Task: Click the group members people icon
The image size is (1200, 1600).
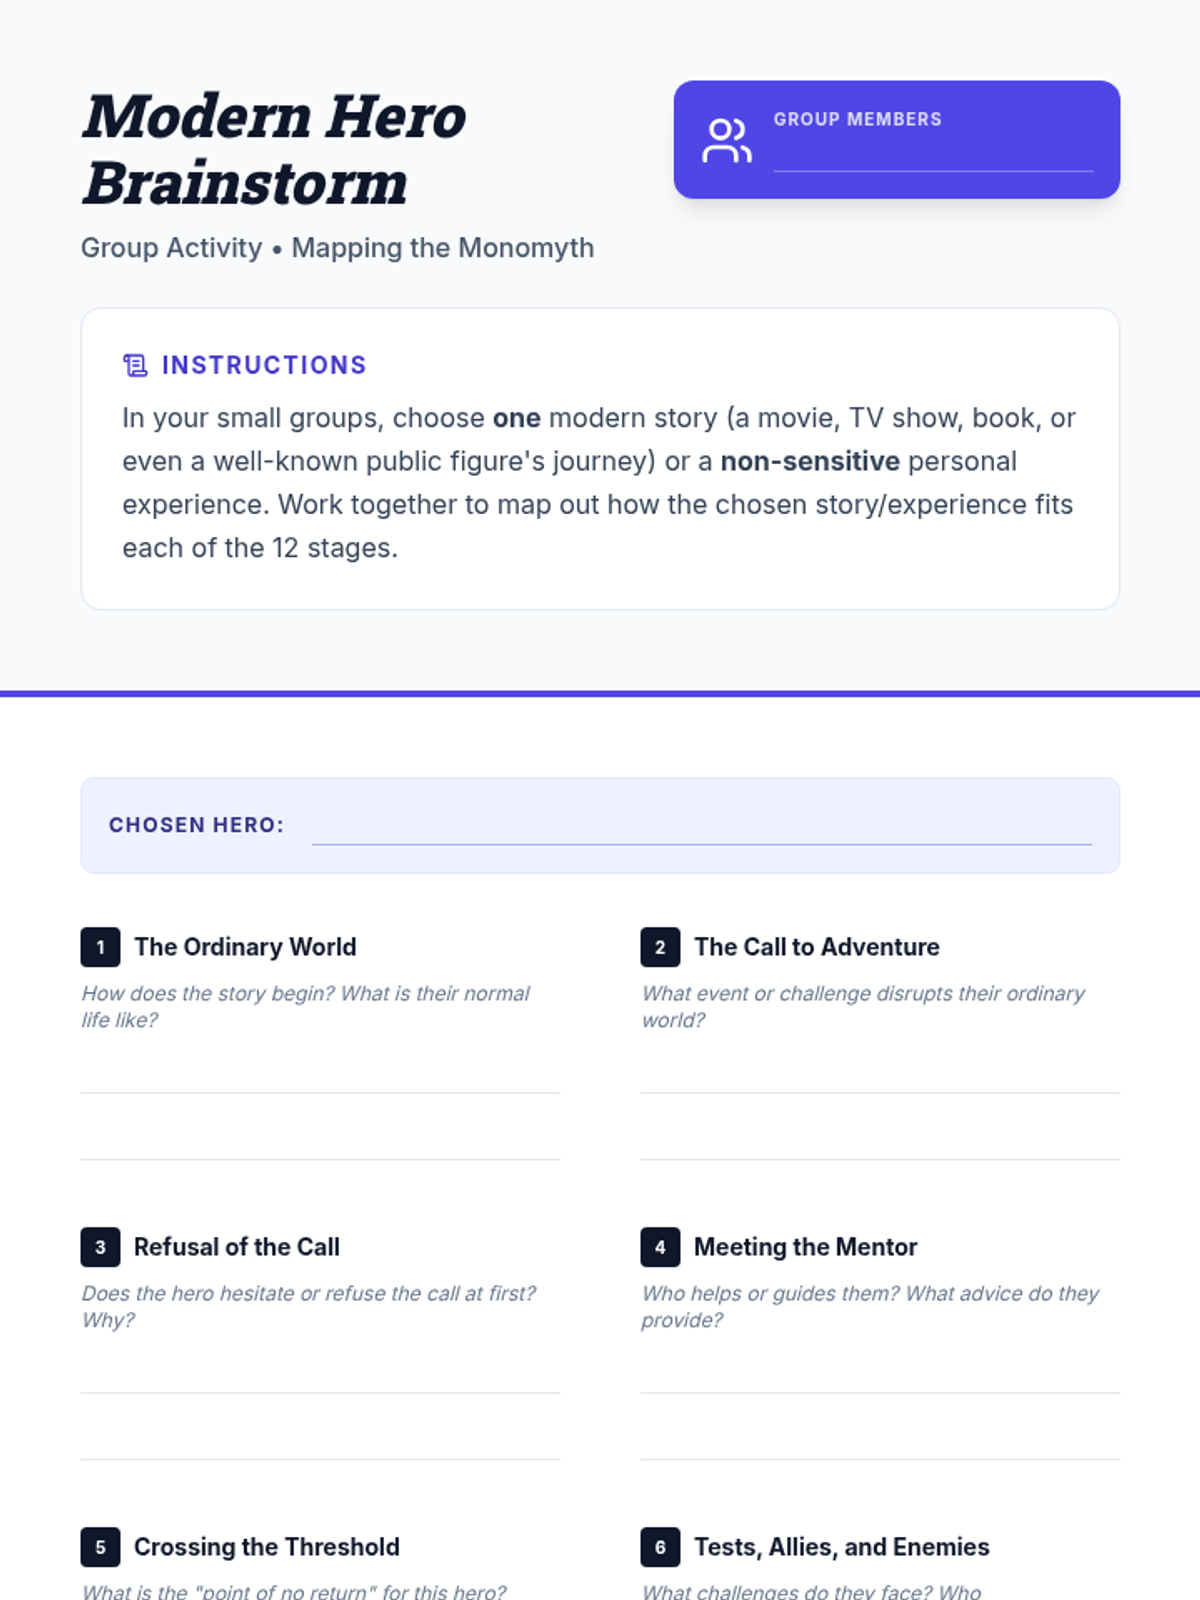Action: (x=727, y=140)
